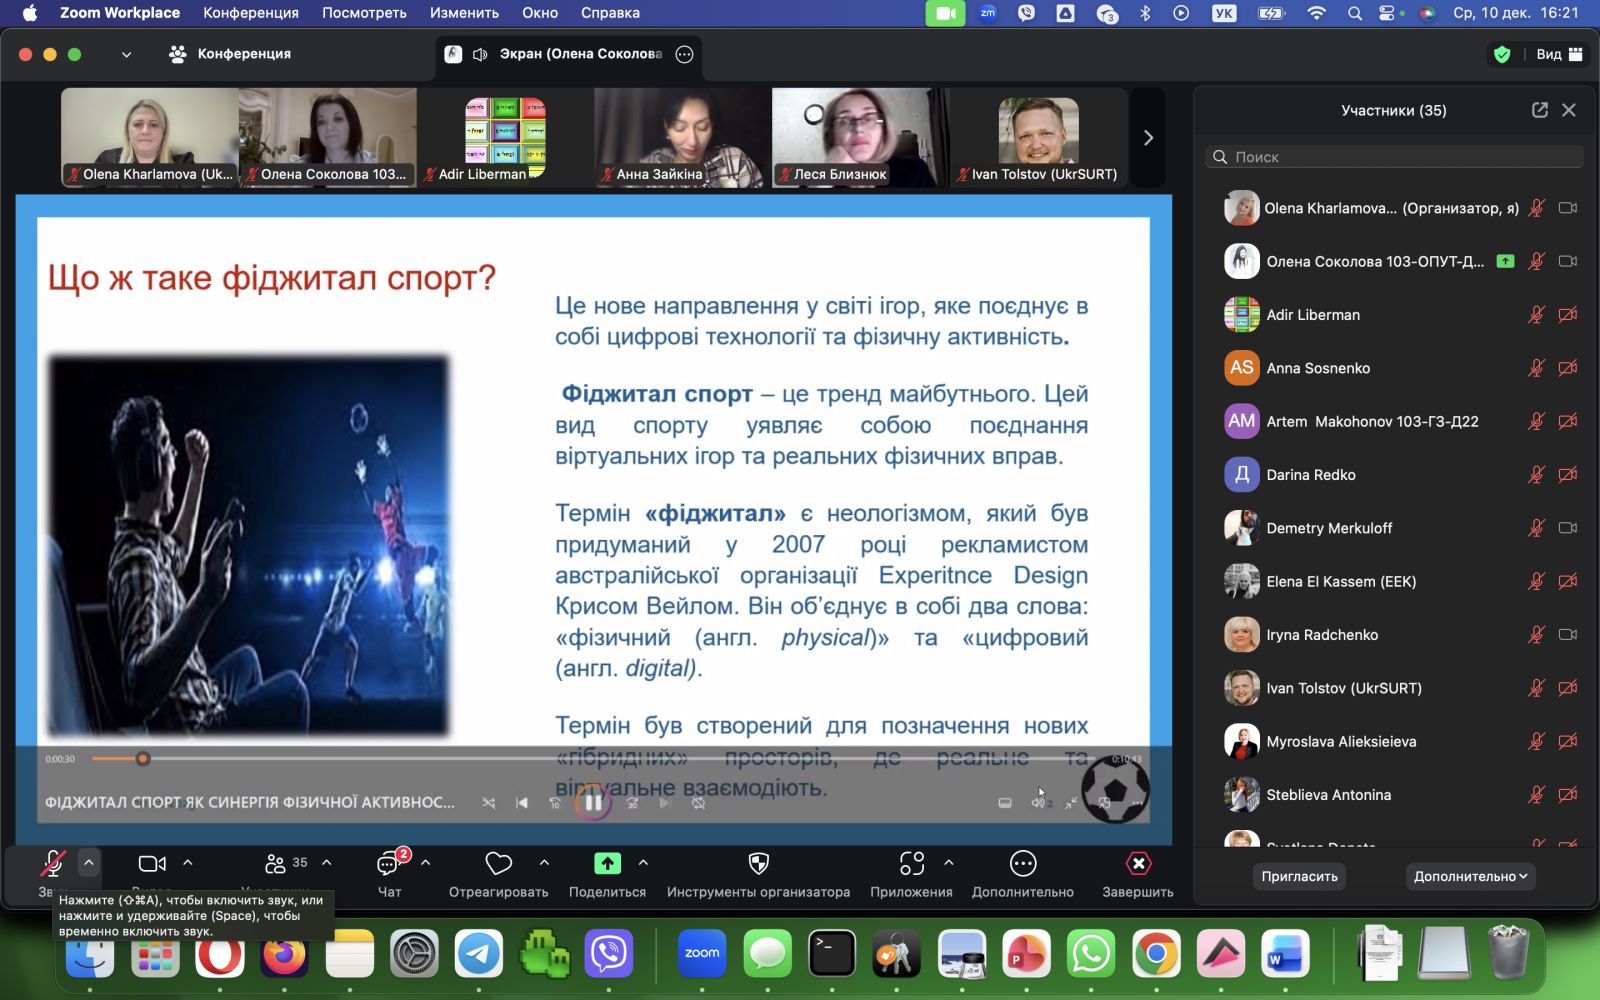
Task: Click the green encryption shield icon
Action: (x=1501, y=54)
